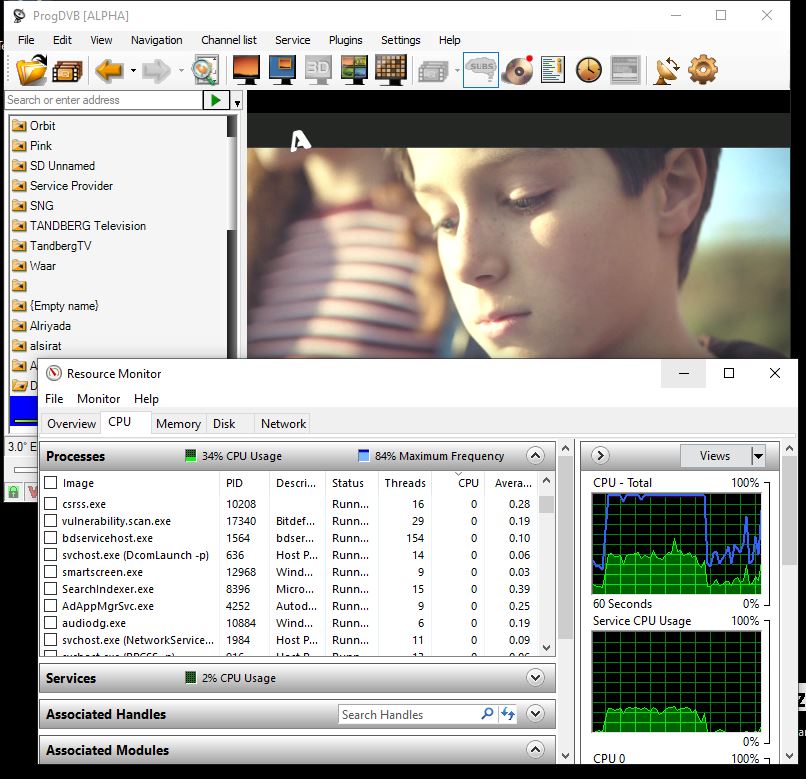The height and width of the screenshot is (779, 806).
Task: Open the Plugins menu in ProgDVB
Action: (346, 40)
